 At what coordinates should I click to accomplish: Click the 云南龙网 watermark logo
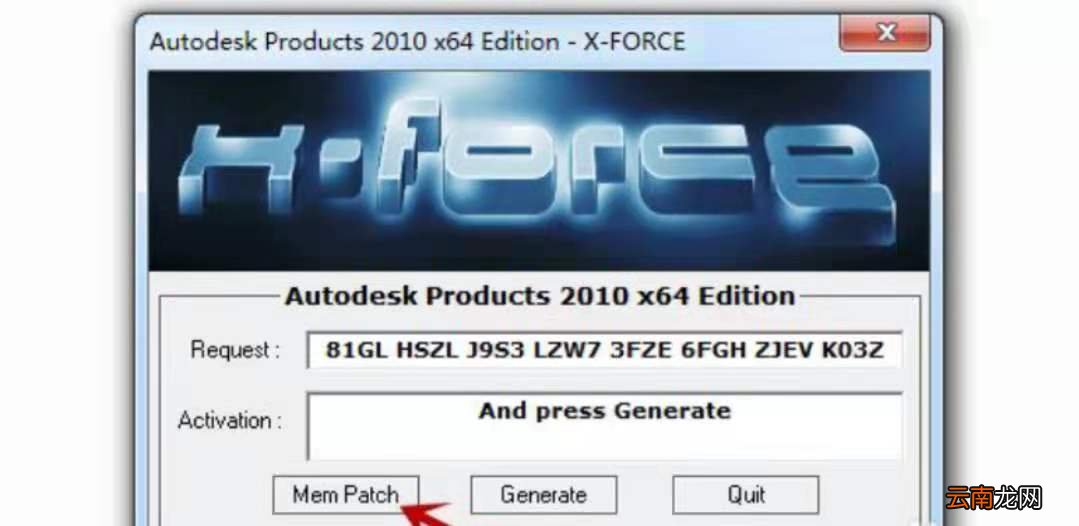point(993,497)
